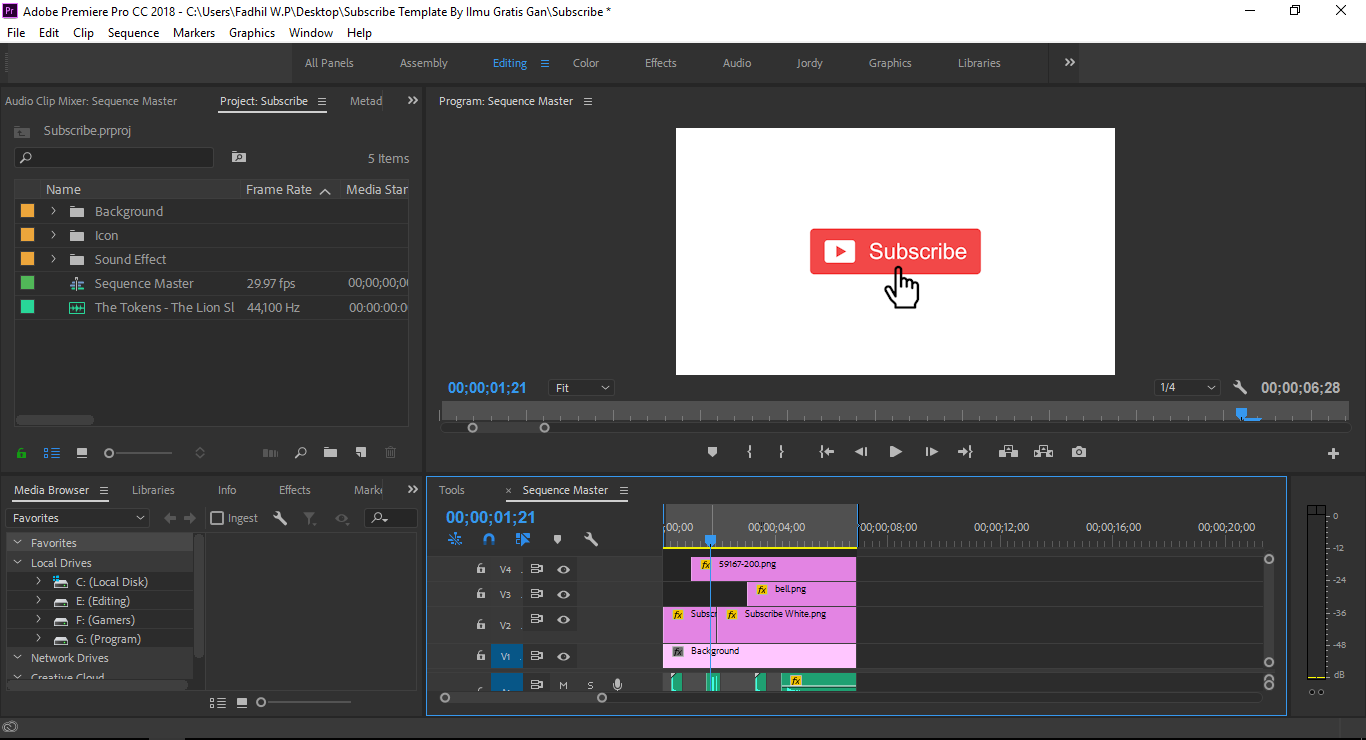1366x740 pixels.
Task: Open the Tools panel tab
Action: pyautogui.click(x=452, y=490)
